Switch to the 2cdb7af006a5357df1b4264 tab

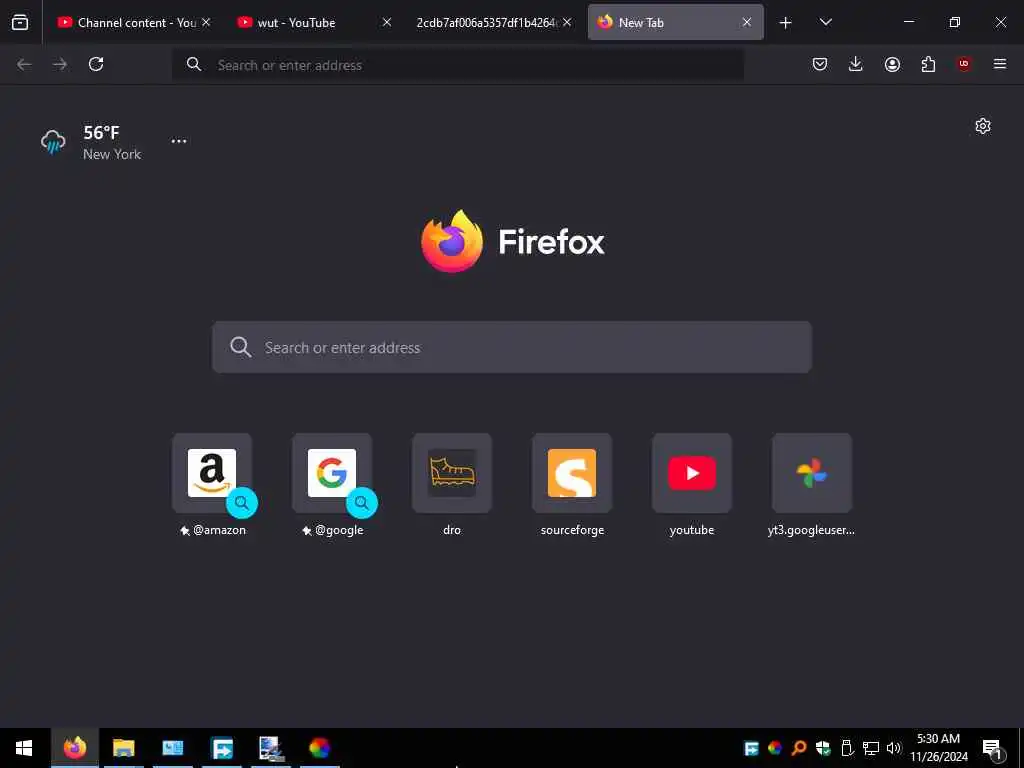(494, 22)
